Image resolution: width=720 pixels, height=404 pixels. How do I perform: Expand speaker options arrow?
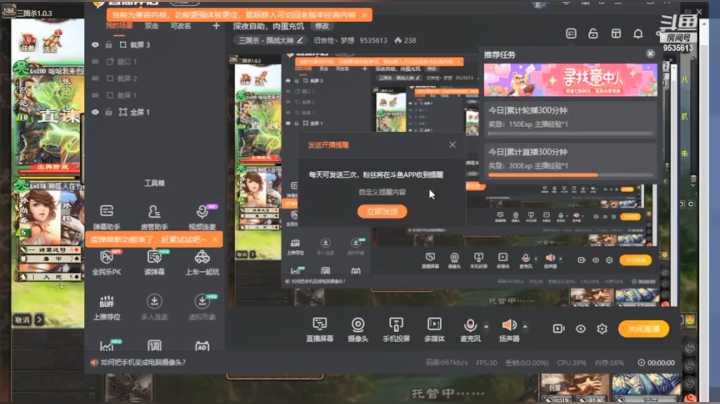[525, 326]
